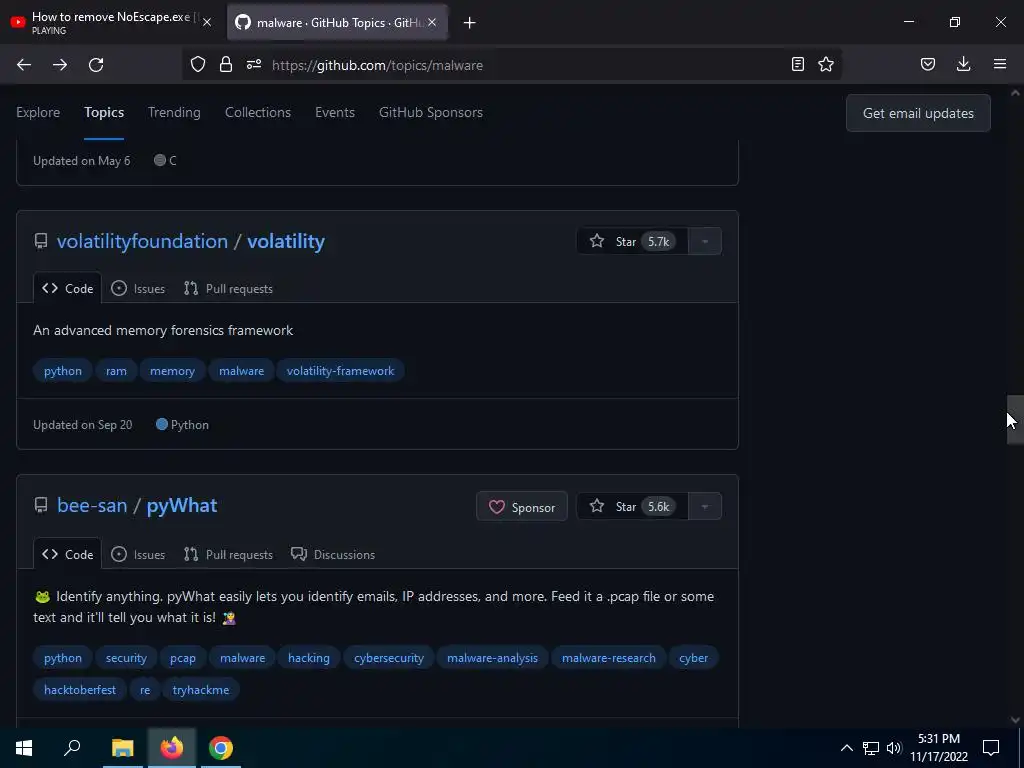Click the ram topic tag

pos(116,371)
